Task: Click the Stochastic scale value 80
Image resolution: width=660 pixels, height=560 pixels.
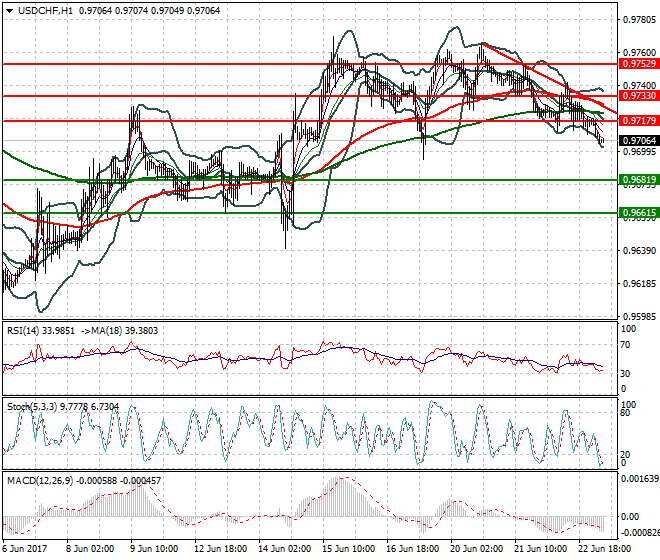Action: pos(625,413)
